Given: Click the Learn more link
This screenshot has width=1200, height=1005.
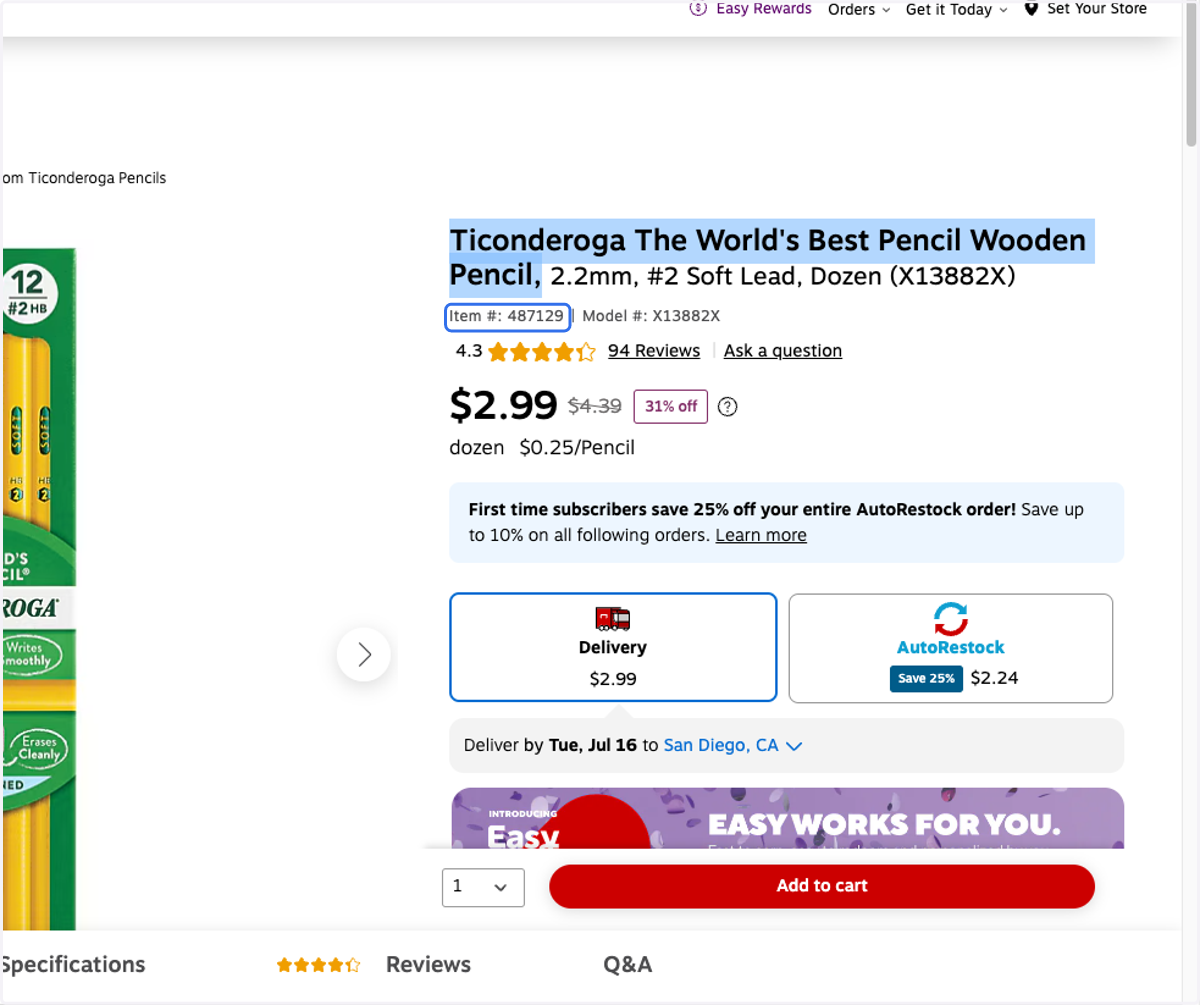Looking at the screenshot, I should pos(761,535).
